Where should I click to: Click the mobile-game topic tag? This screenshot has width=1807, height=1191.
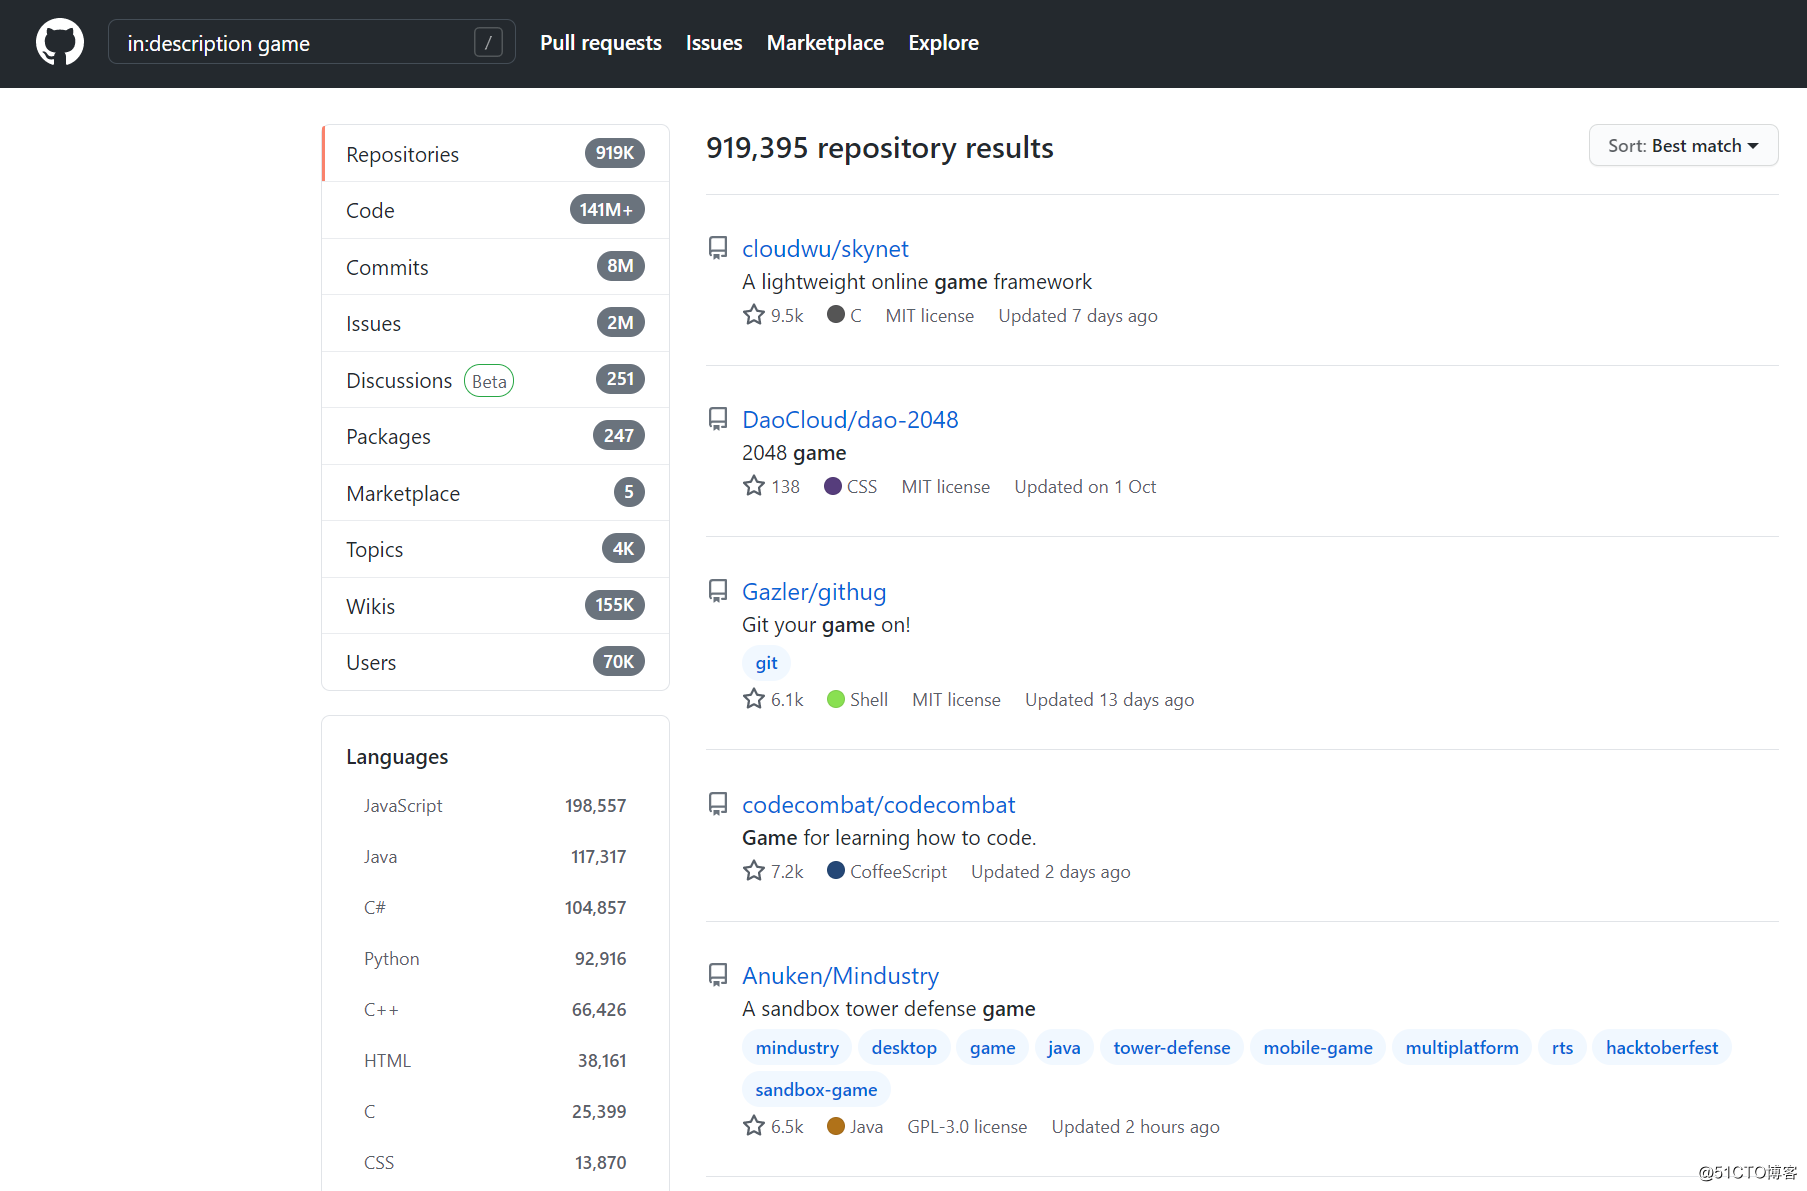point(1318,1047)
